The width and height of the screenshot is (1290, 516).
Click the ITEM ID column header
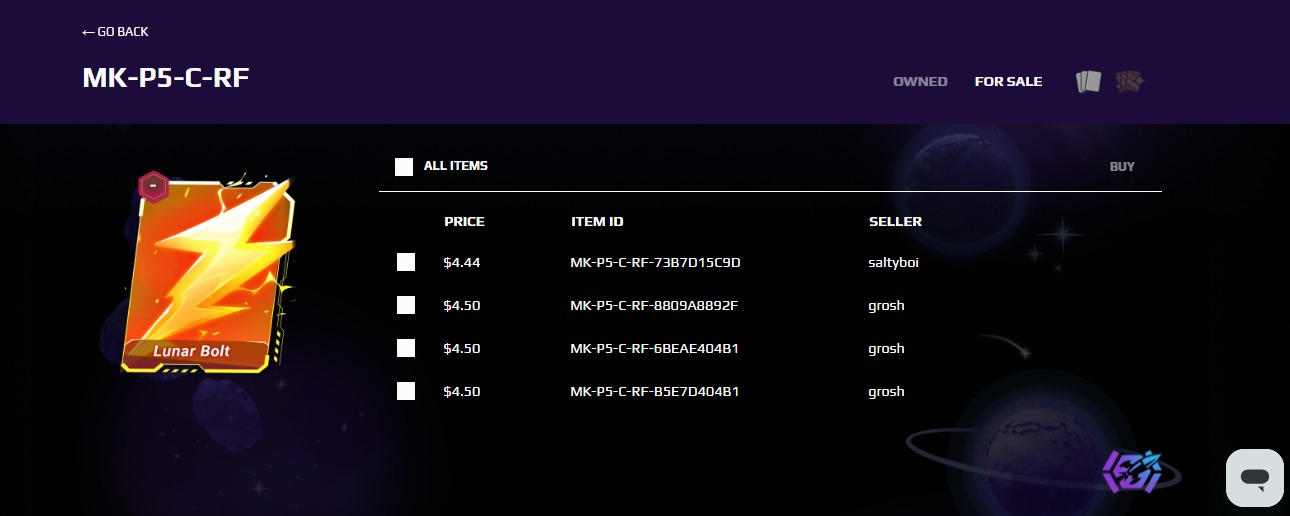pos(597,222)
